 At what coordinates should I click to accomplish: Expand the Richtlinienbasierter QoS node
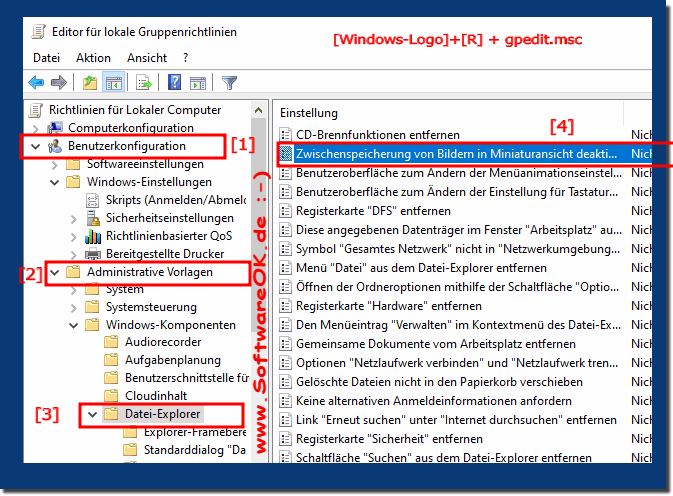tap(73, 236)
